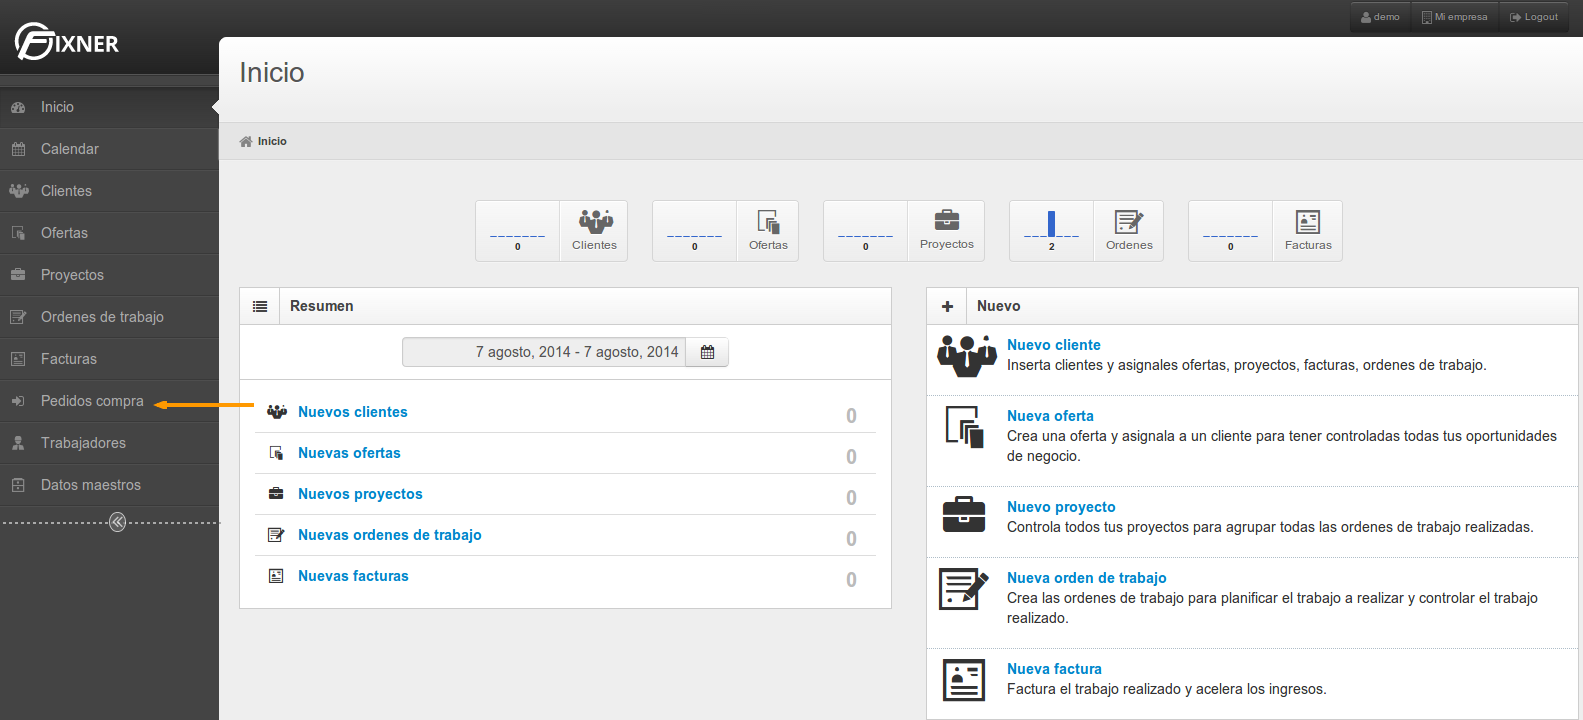Click the Nuevas facturas icon in Resumen

(x=276, y=576)
